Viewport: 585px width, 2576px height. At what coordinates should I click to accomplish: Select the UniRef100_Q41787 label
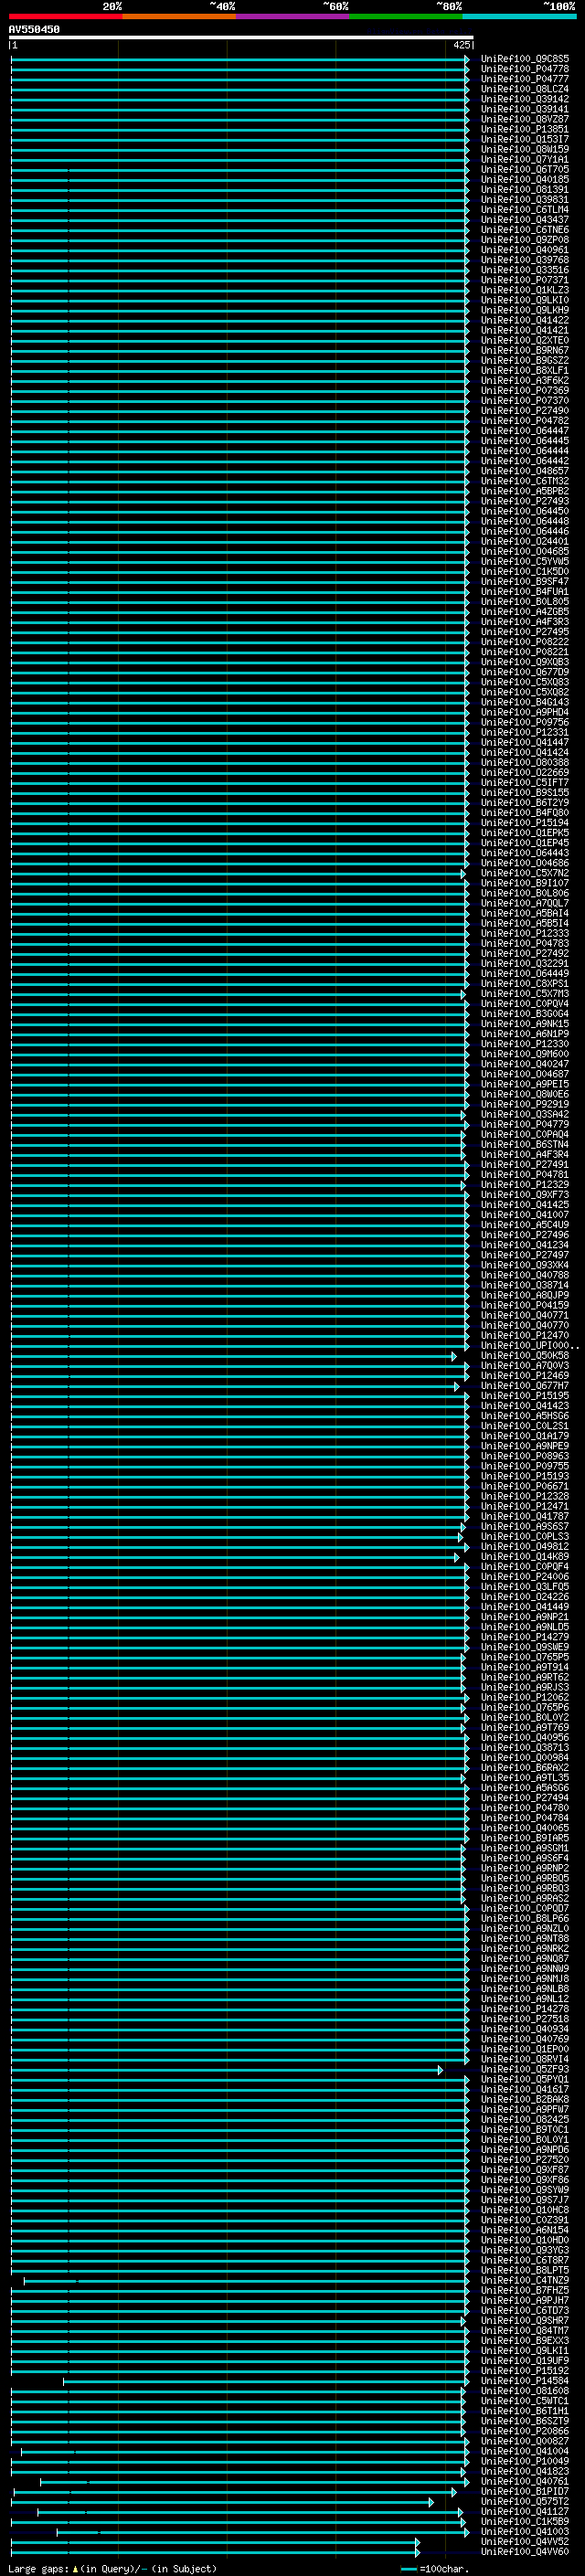click(524, 1517)
